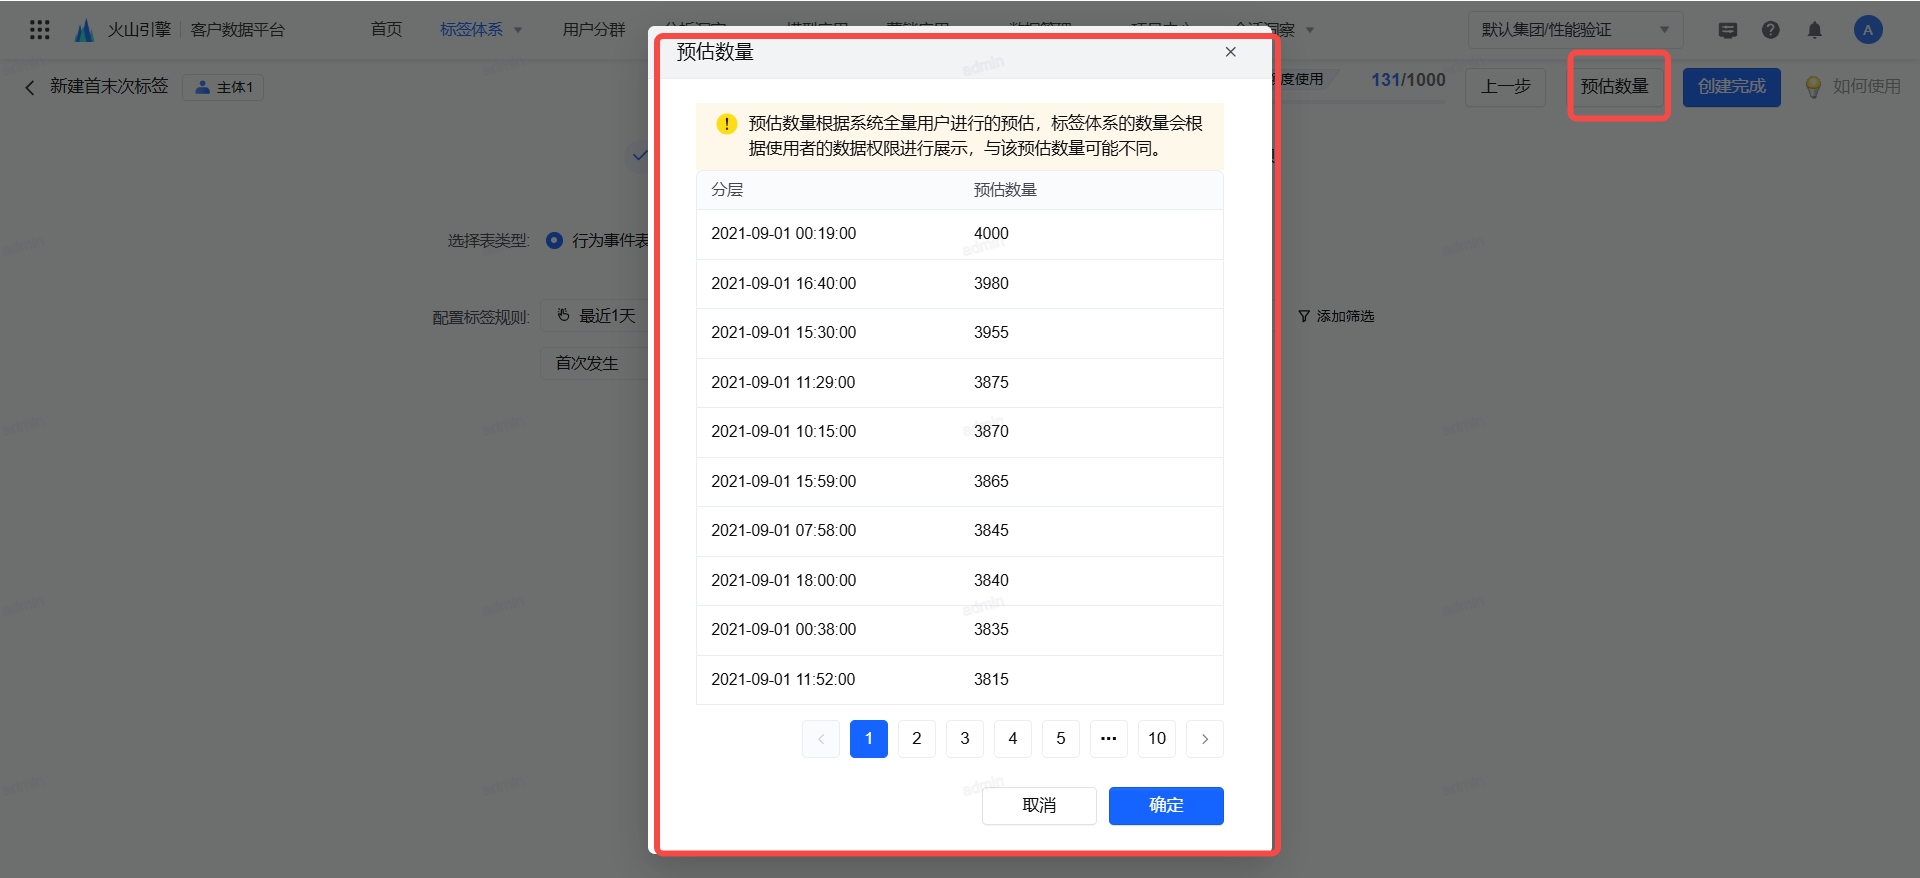Image resolution: width=1920 pixels, height=878 pixels.
Task: Open the user avatar menu
Action: (1868, 30)
